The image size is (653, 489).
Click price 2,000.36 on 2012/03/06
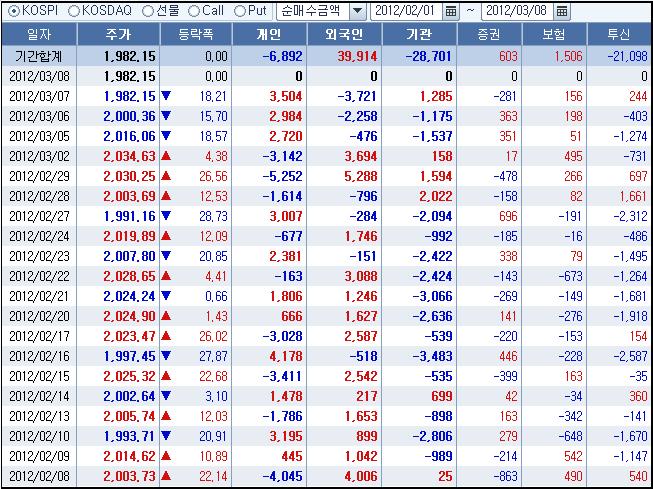tap(129, 116)
